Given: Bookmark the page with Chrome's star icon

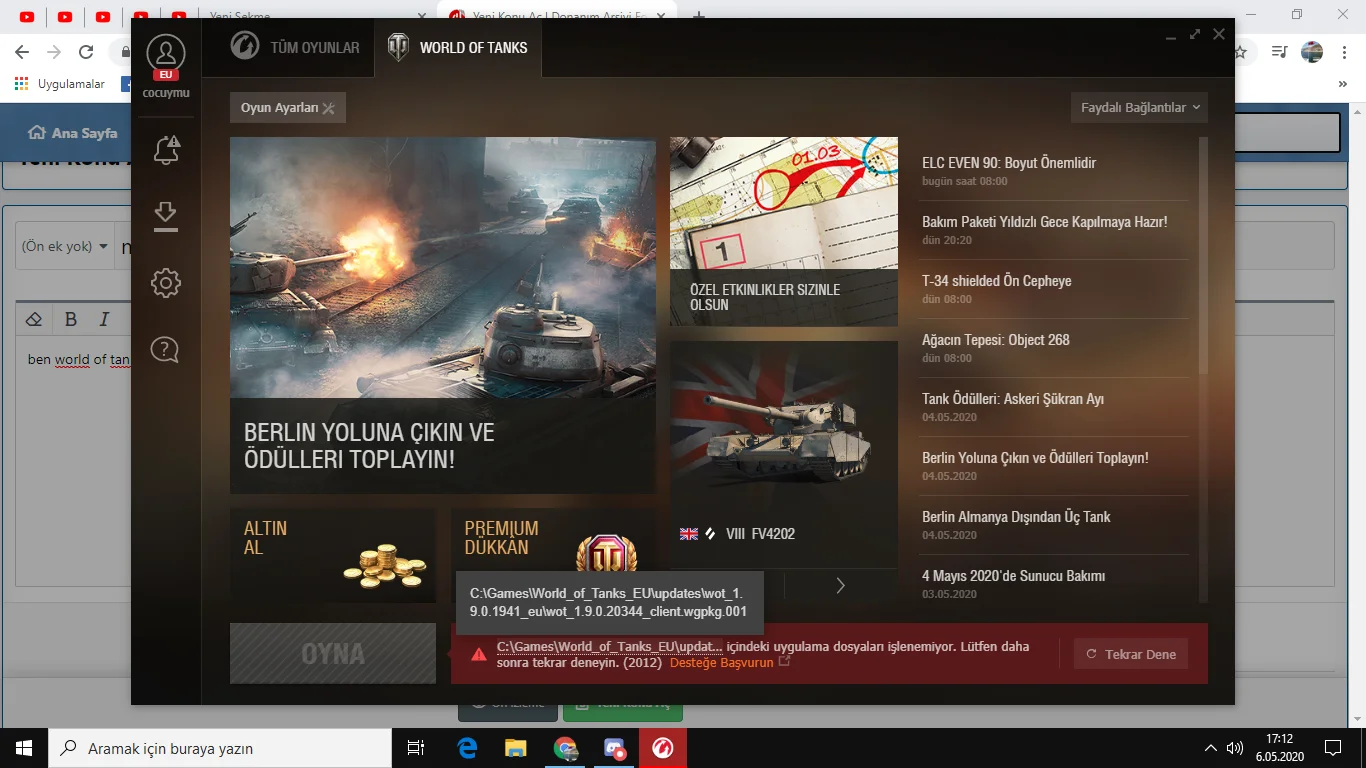Looking at the screenshot, I should point(1240,52).
